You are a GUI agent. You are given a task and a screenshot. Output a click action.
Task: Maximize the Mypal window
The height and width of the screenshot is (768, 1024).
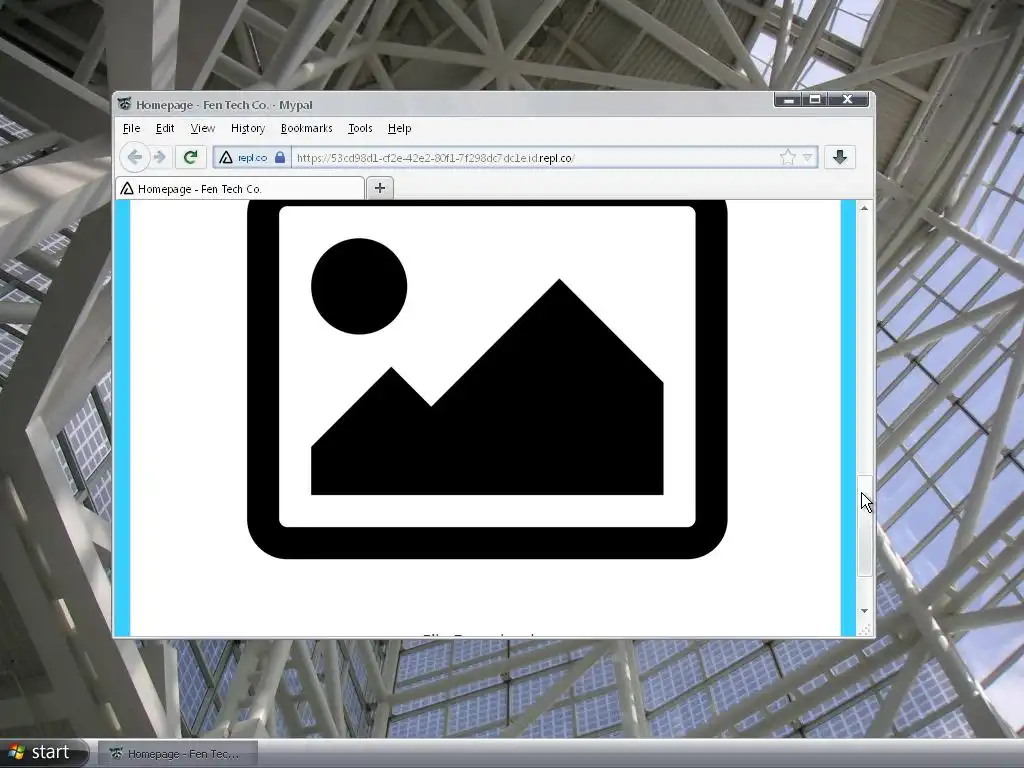click(815, 99)
